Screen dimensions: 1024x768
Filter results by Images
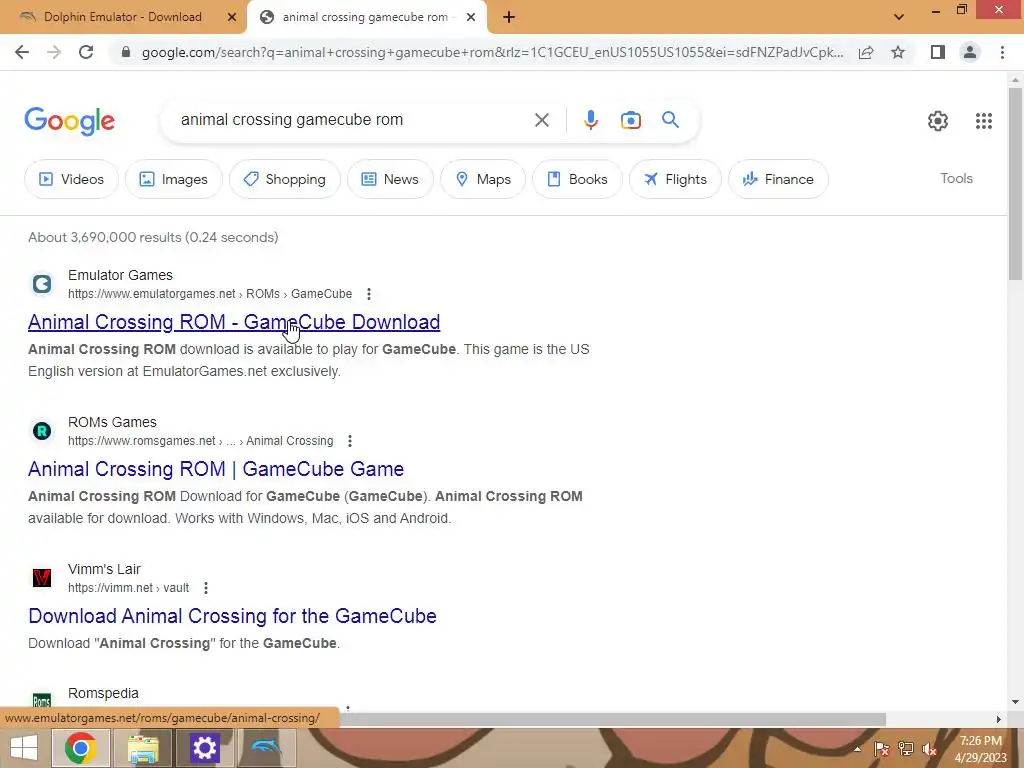tap(174, 179)
